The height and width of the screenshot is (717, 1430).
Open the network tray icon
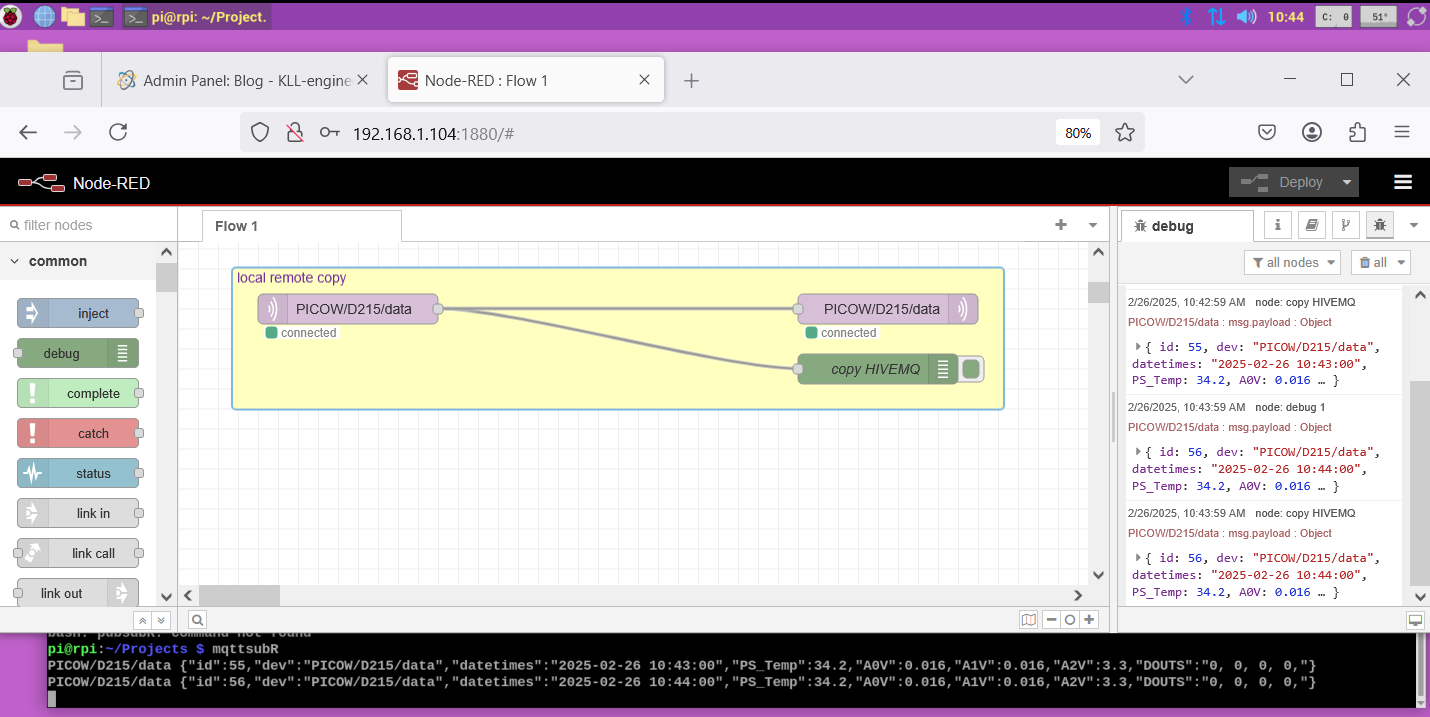point(1217,16)
